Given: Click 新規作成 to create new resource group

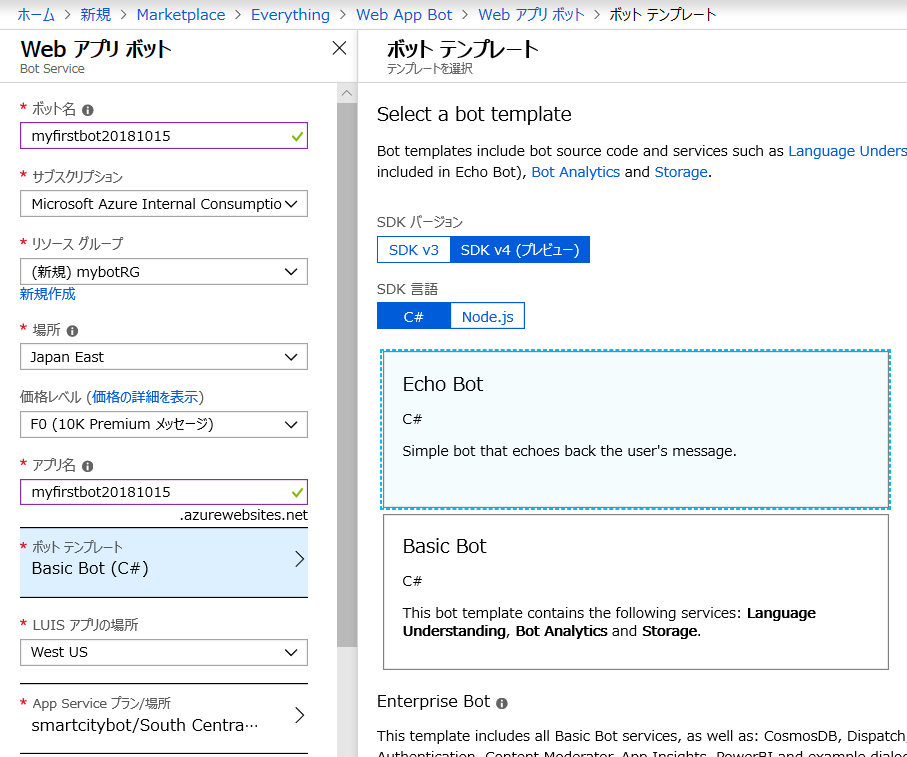Looking at the screenshot, I should click(x=47, y=294).
